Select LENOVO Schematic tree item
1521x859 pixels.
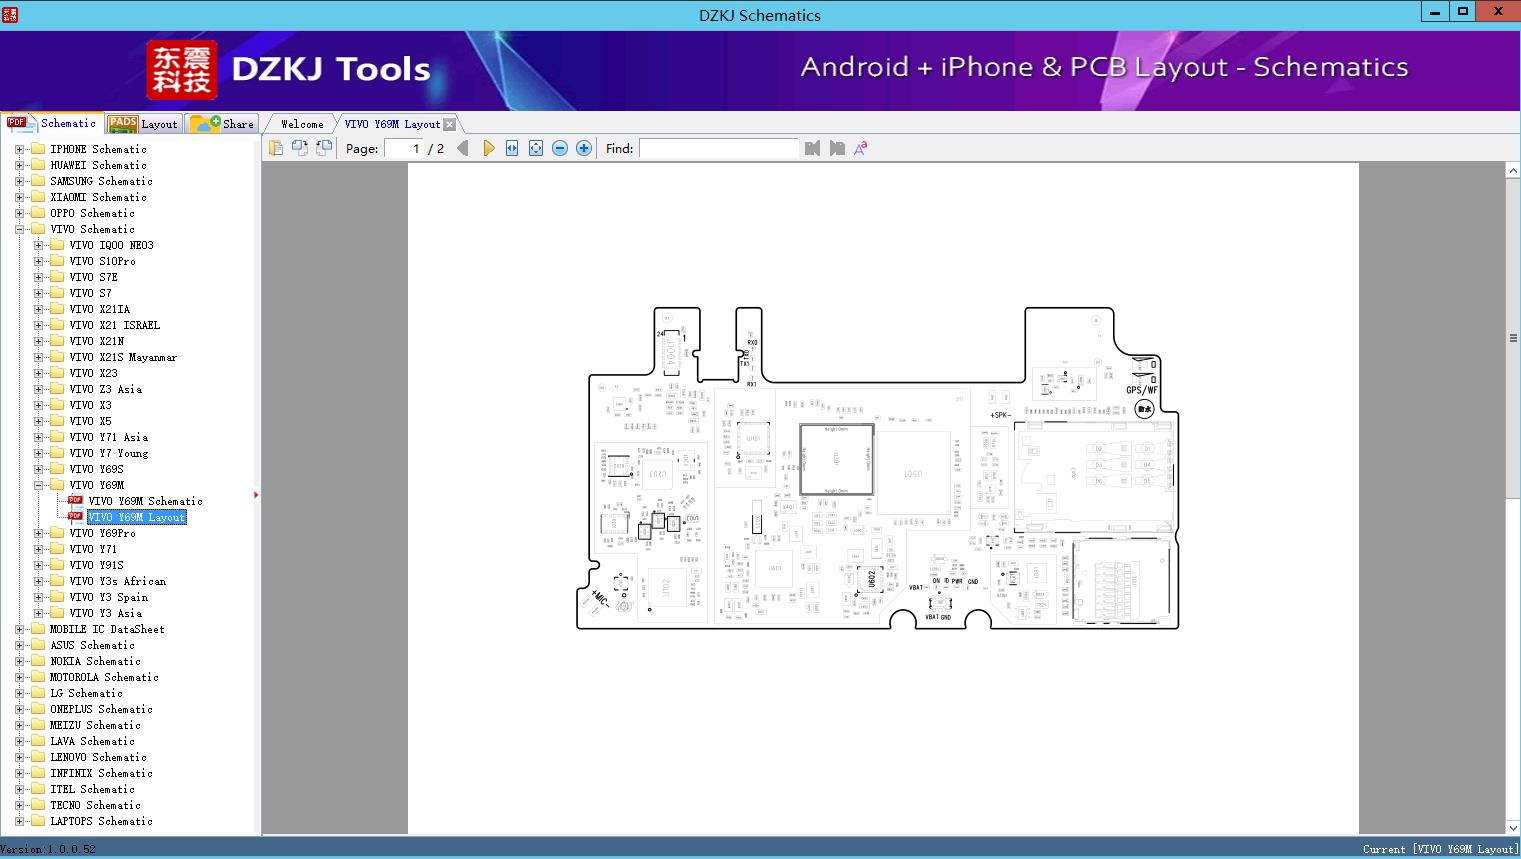(x=98, y=757)
